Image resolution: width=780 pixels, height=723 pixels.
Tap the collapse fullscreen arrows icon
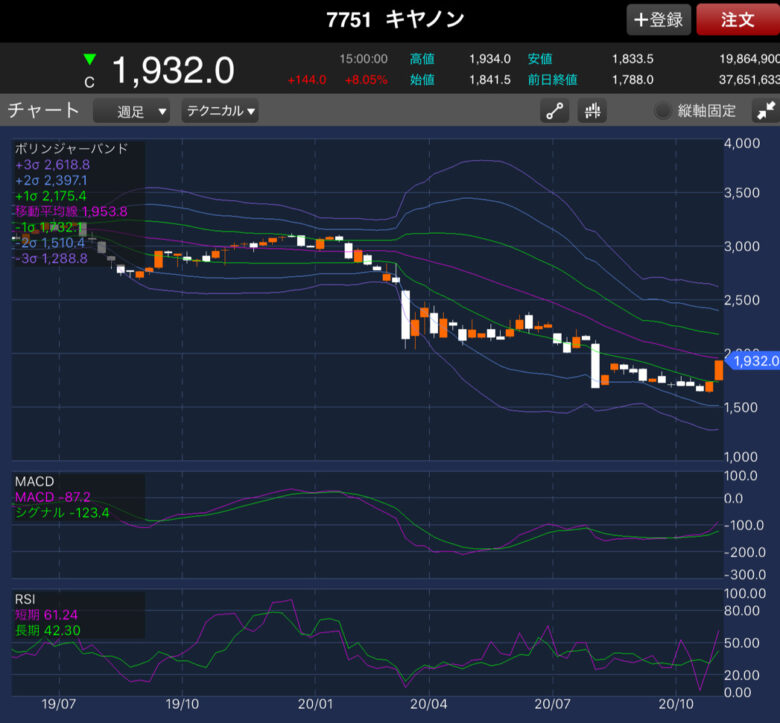[766, 110]
